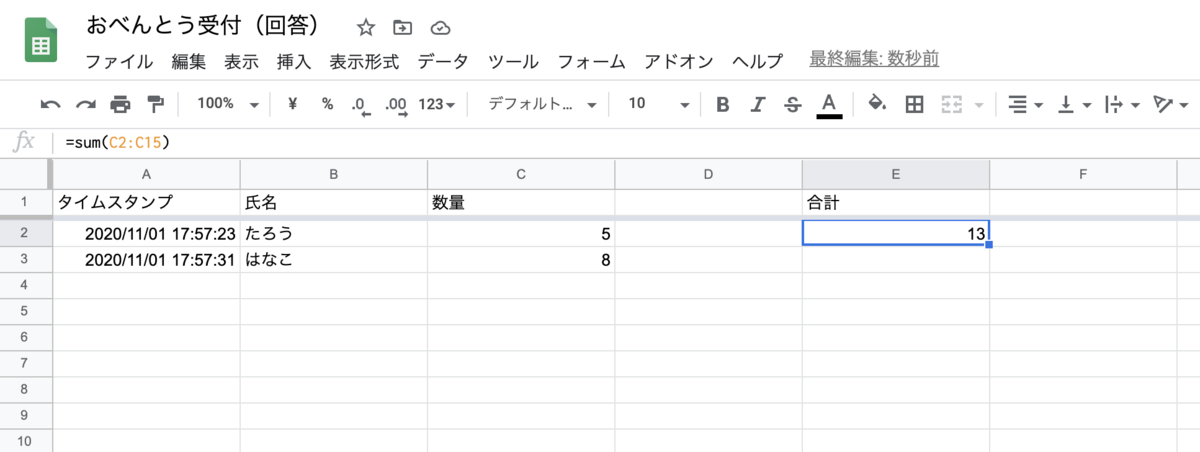Select row 1 header
This screenshot has width=1200, height=452.
pyautogui.click(x=25, y=202)
